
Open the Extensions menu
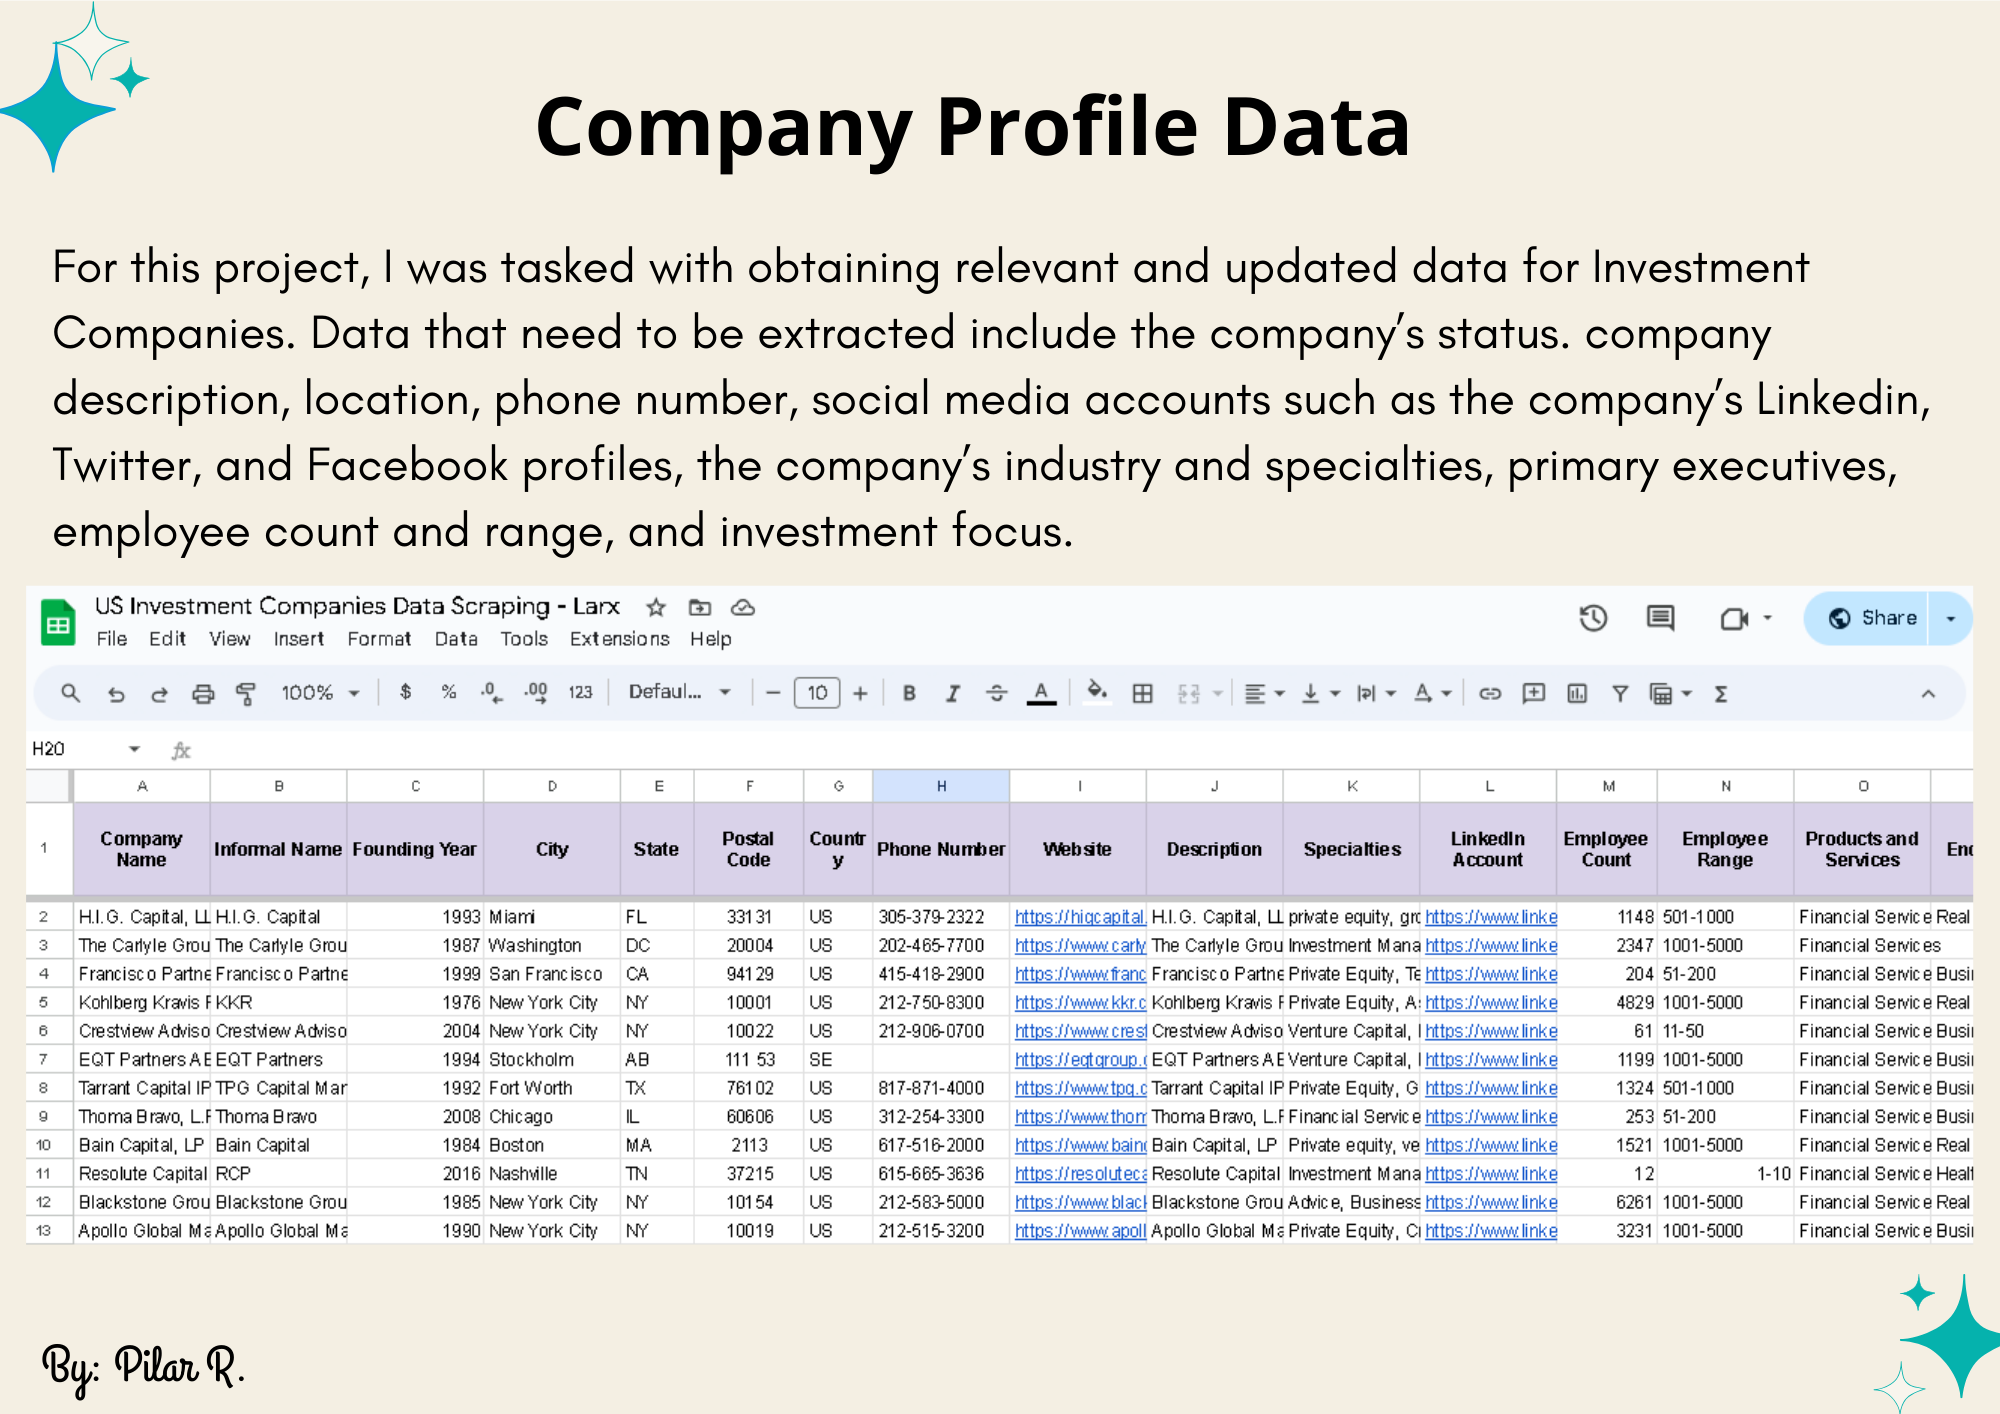[x=619, y=639]
